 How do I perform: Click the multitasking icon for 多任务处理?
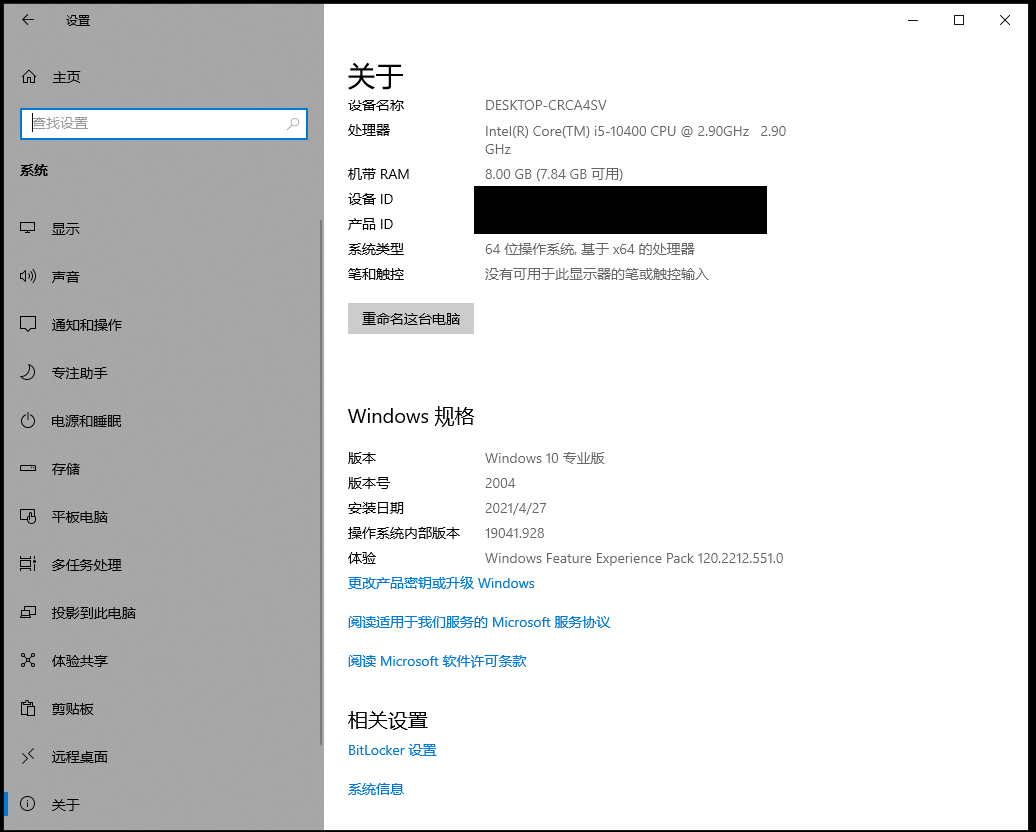(x=28, y=564)
